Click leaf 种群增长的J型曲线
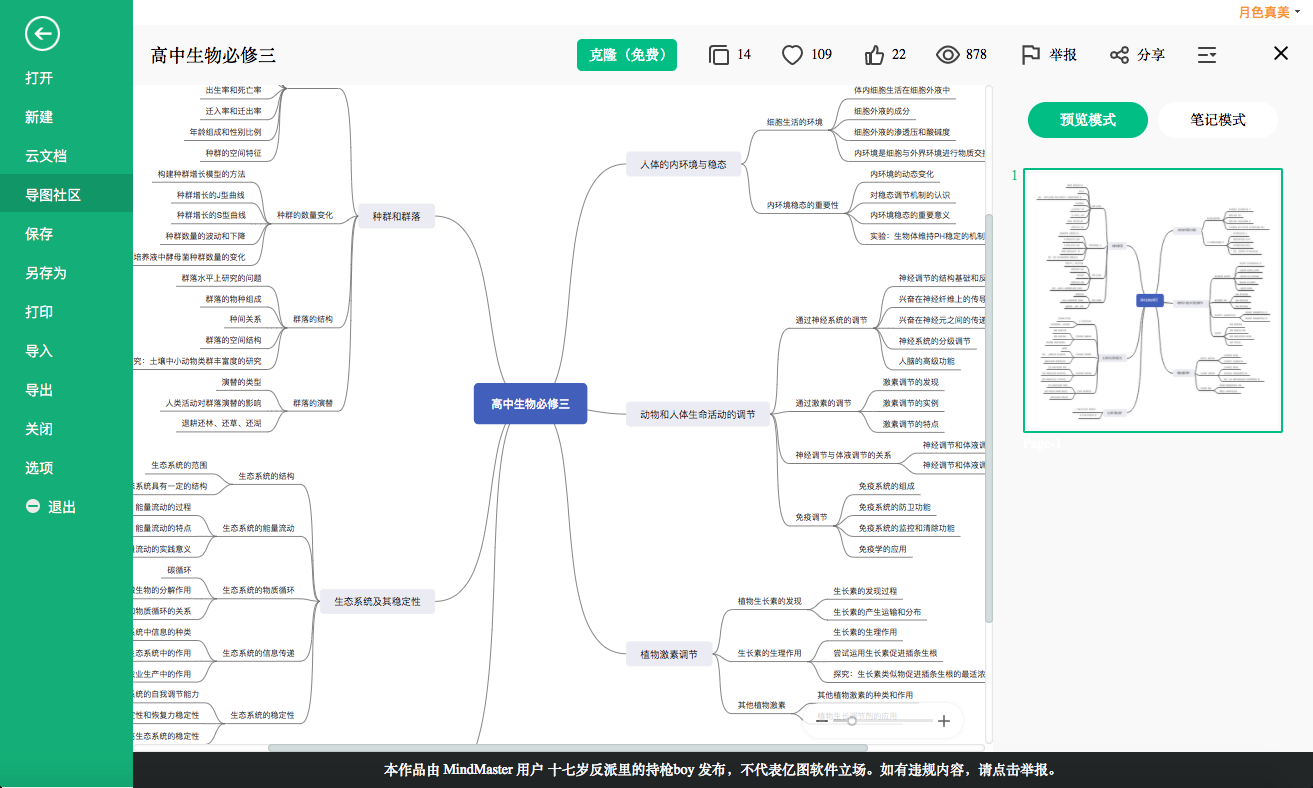The width and height of the screenshot is (1313, 788). click(211, 195)
